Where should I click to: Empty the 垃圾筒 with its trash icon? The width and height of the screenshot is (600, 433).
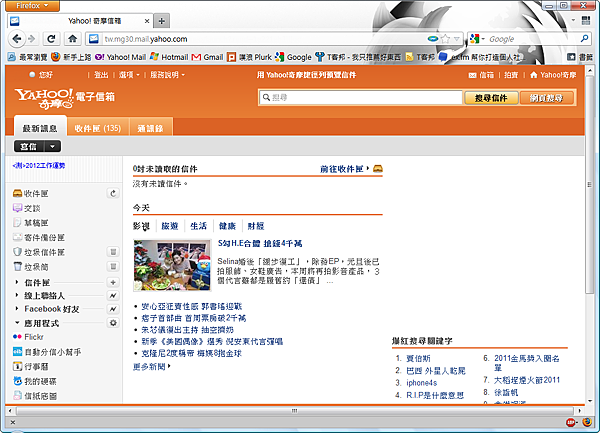click(x=113, y=266)
